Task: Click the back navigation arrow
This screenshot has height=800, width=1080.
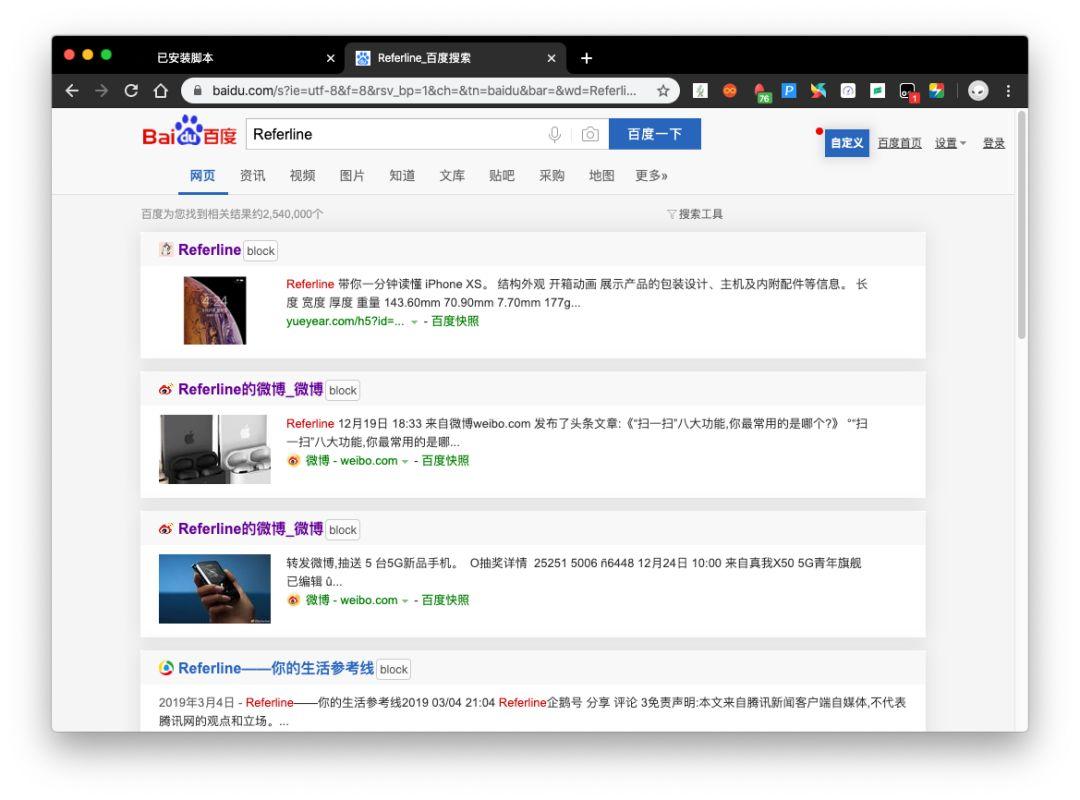Action: 71,90
